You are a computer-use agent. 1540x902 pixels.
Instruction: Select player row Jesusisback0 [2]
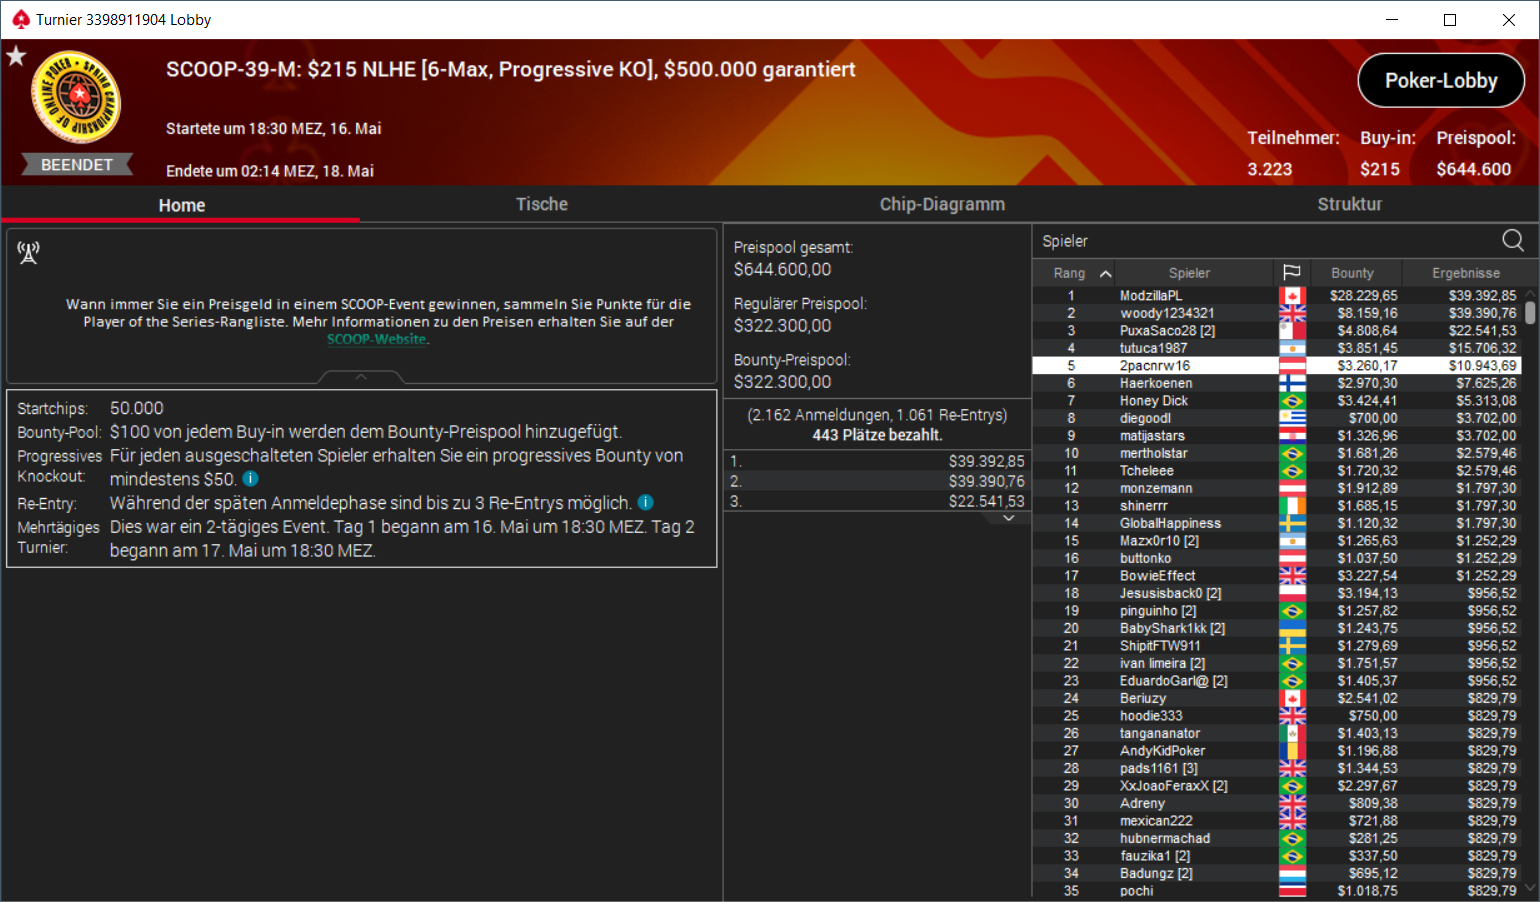1277,593
